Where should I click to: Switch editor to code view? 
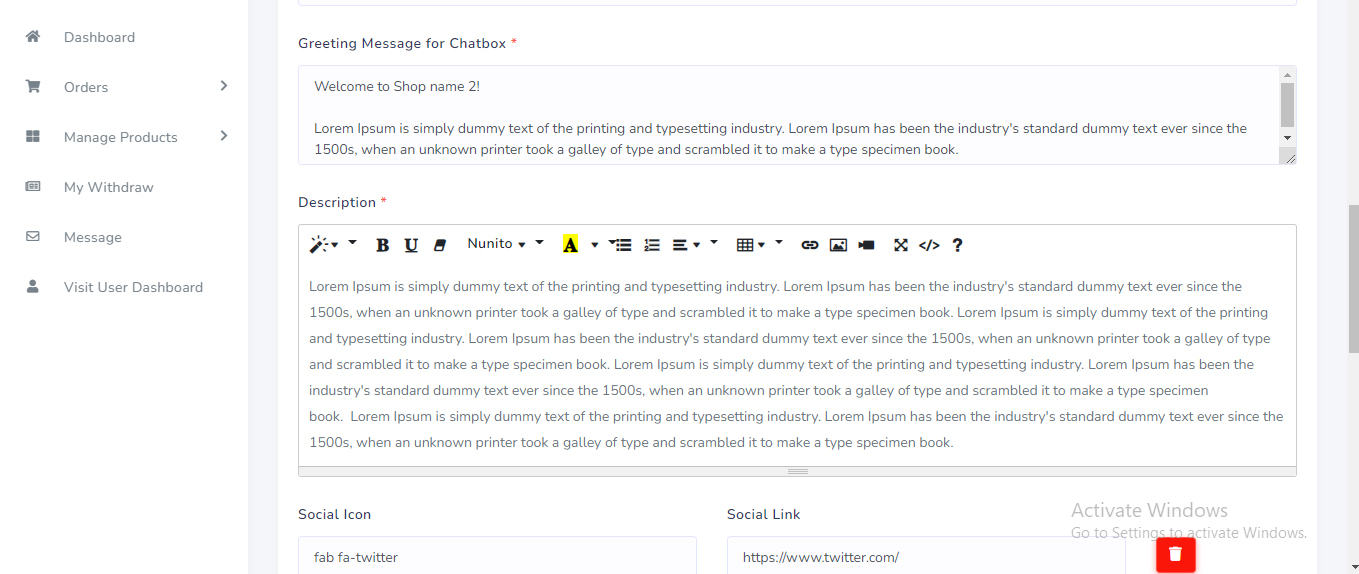[x=929, y=245]
